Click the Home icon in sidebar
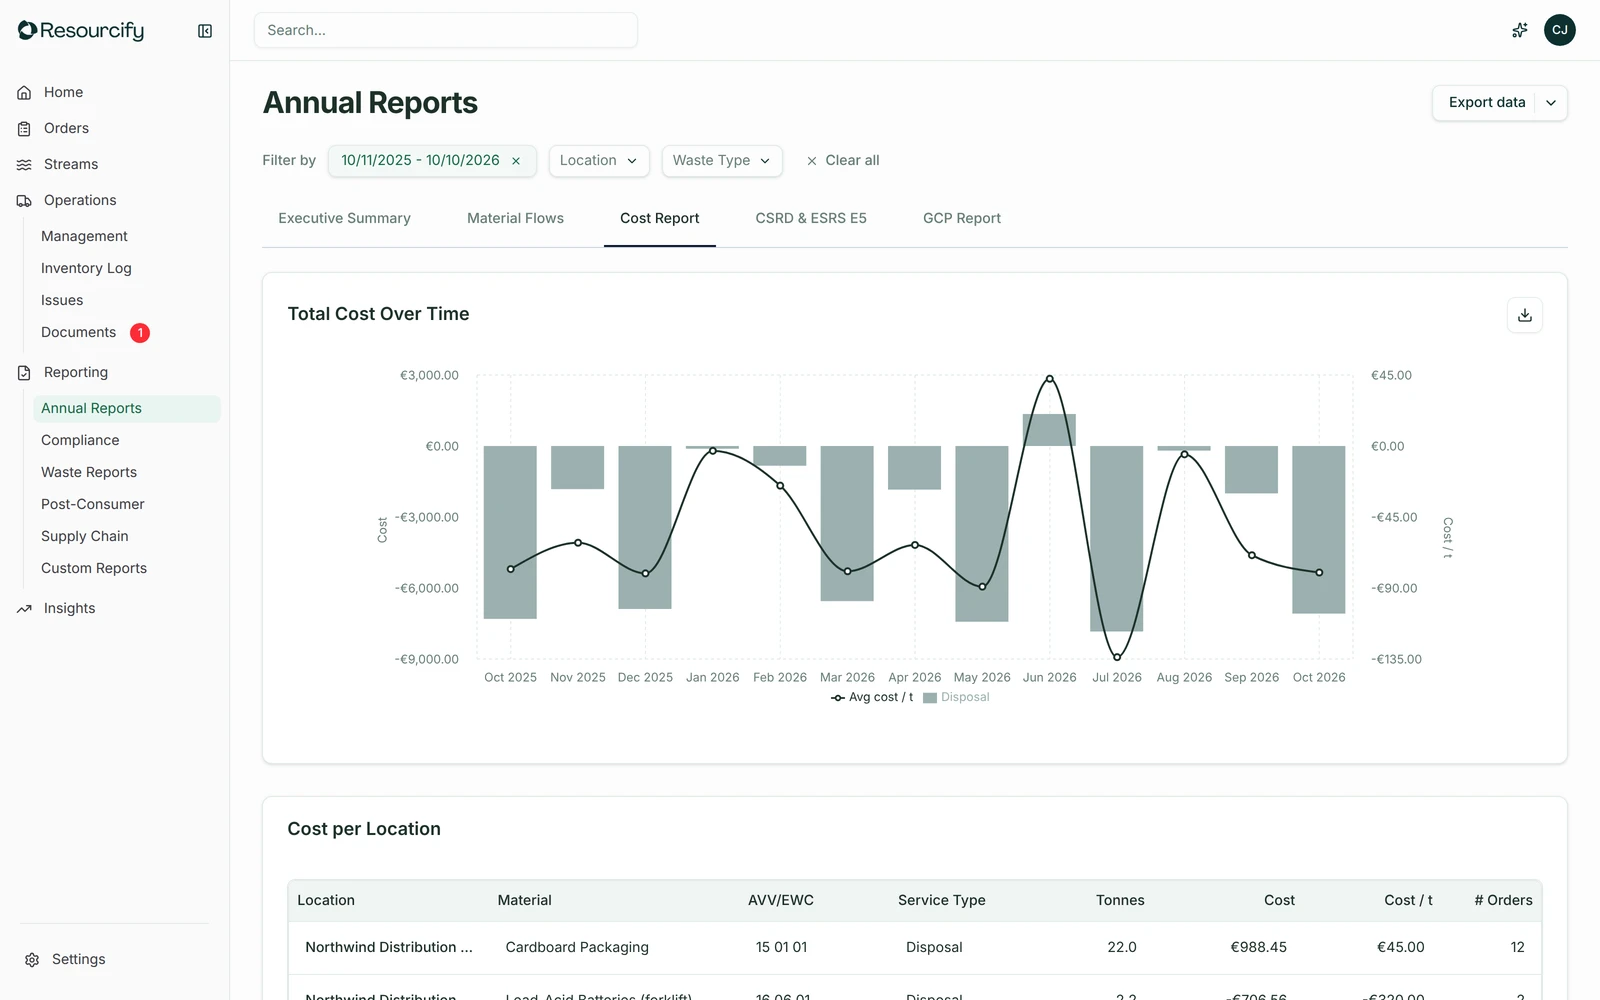The height and width of the screenshot is (1000, 1600). (x=24, y=92)
